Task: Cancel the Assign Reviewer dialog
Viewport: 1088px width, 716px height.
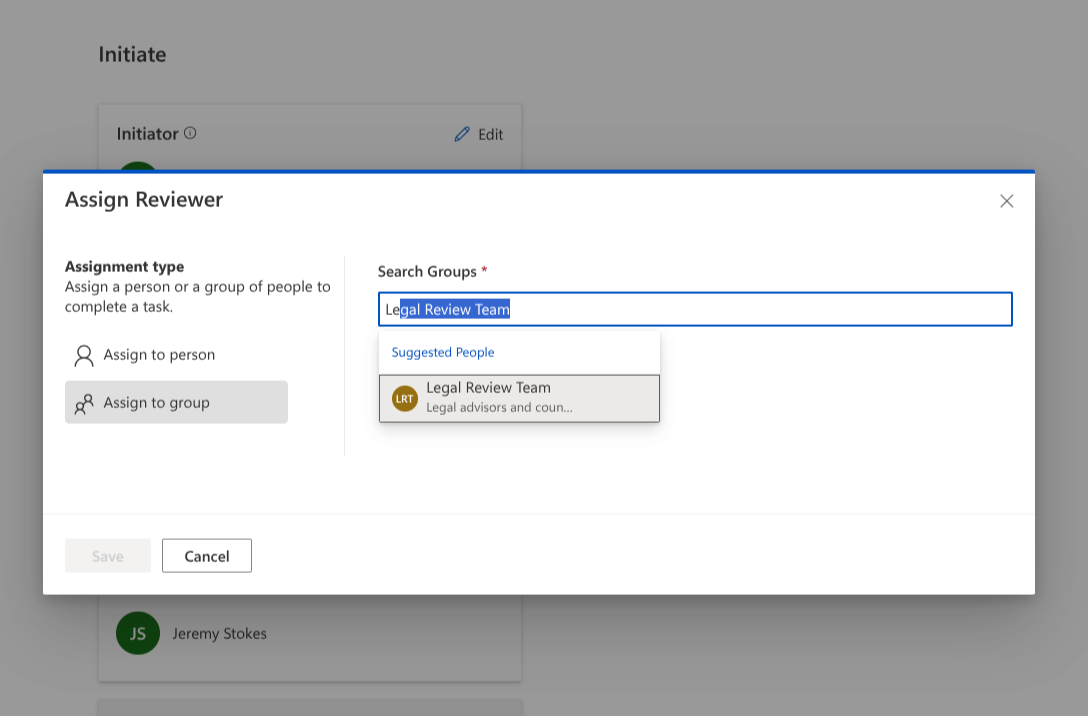Action: coord(206,555)
